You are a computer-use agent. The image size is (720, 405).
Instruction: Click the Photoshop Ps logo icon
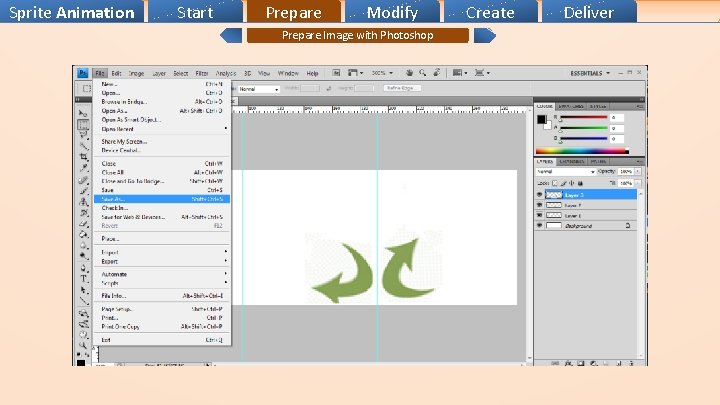click(x=83, y=73)
